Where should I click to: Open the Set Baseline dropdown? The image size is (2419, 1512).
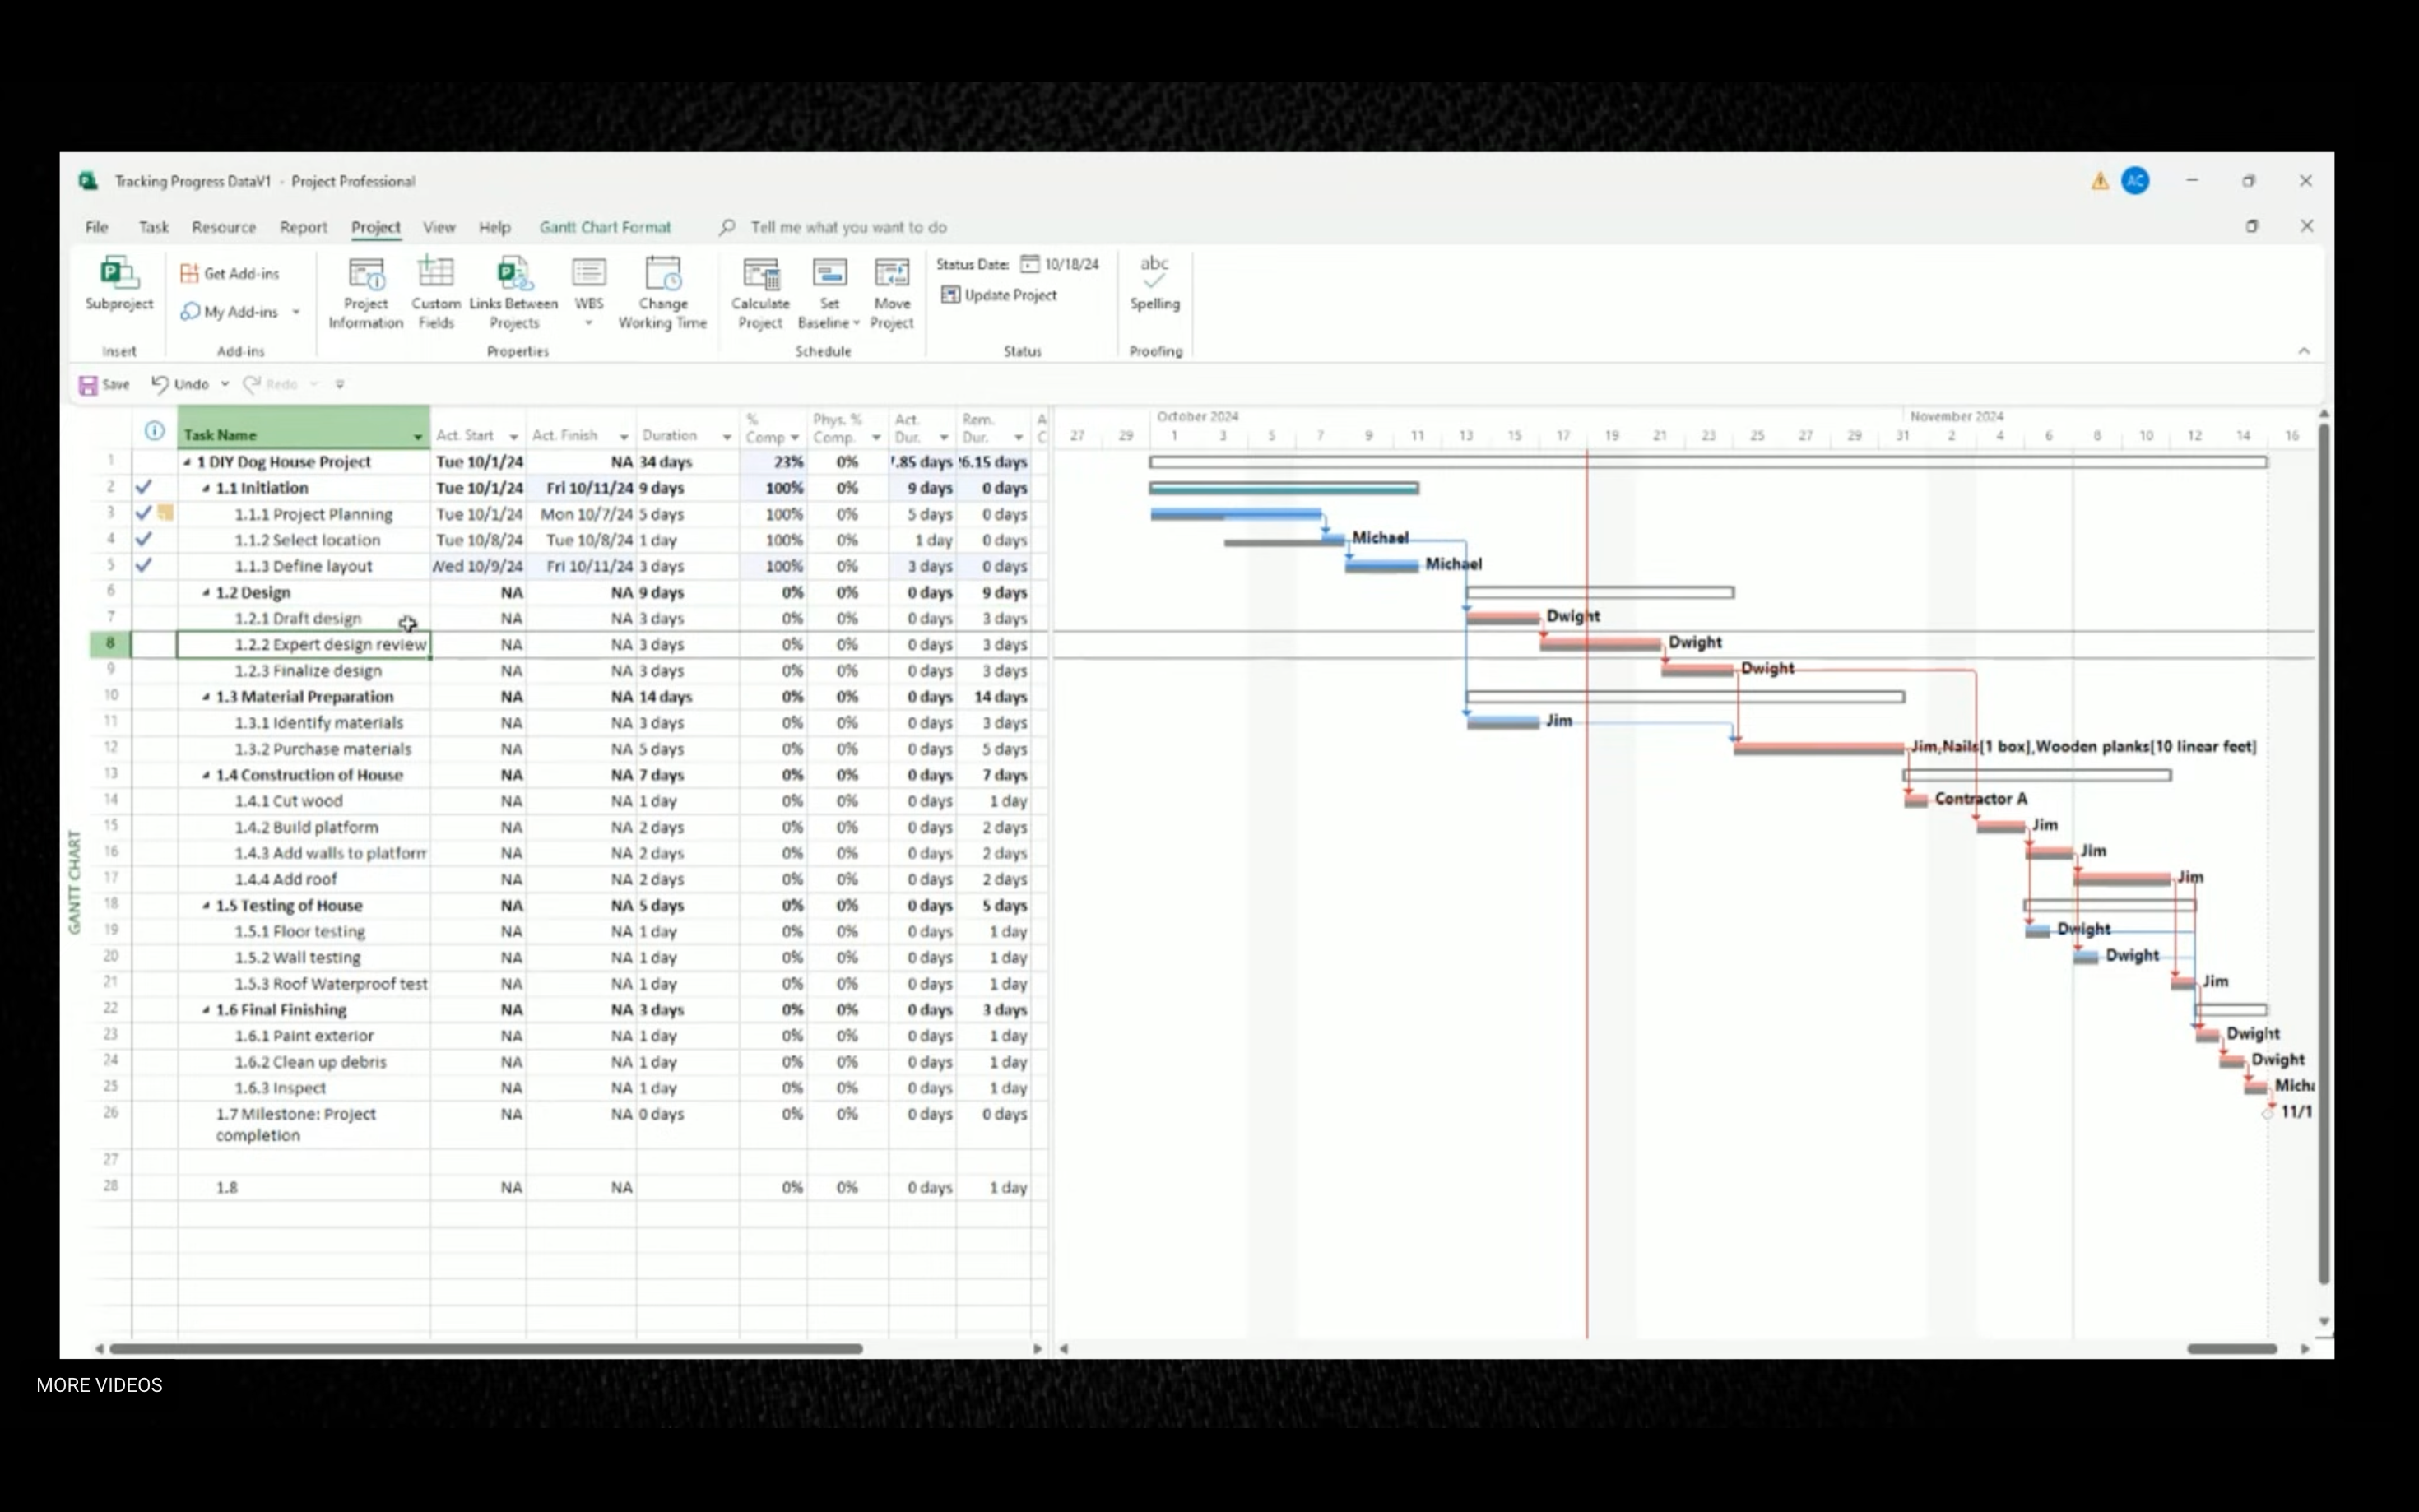coord(856,323)
